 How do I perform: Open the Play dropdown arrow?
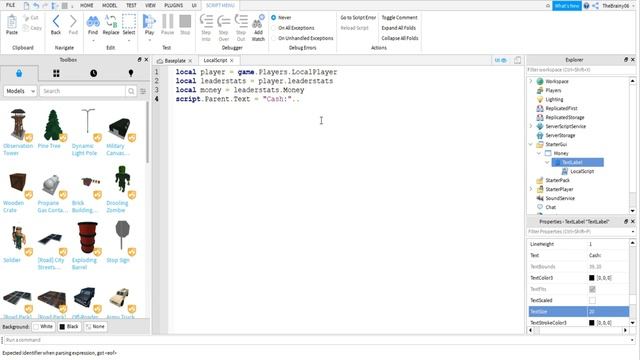click(149, 40)
